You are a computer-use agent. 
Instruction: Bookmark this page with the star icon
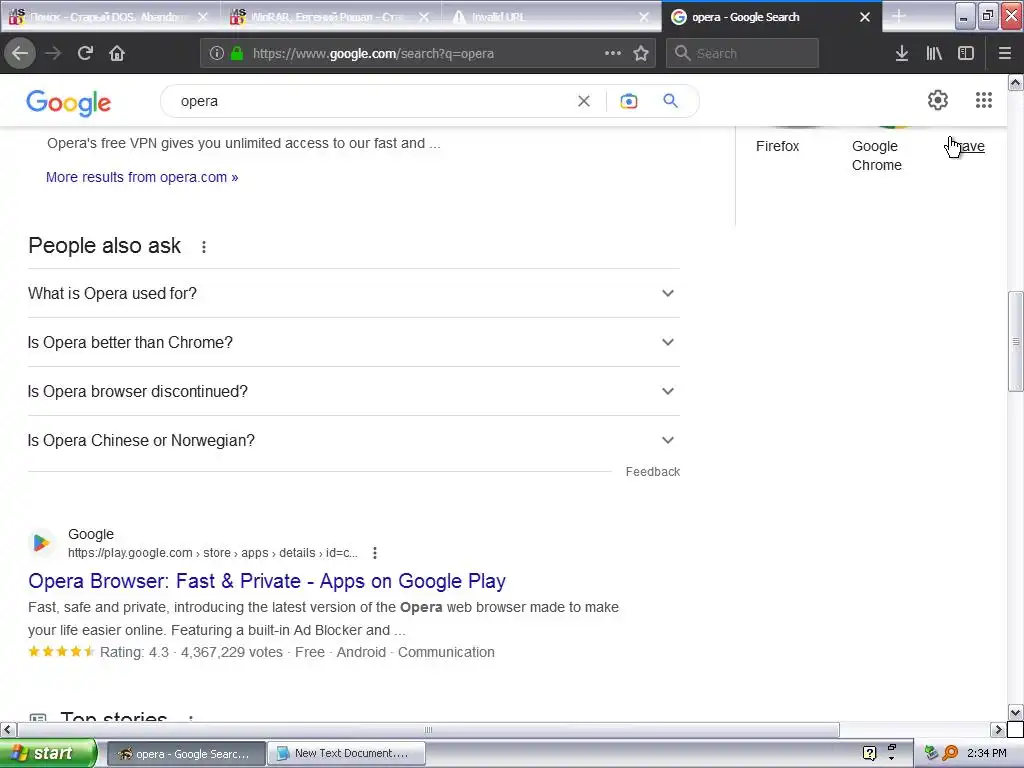(x=641, y=53)
